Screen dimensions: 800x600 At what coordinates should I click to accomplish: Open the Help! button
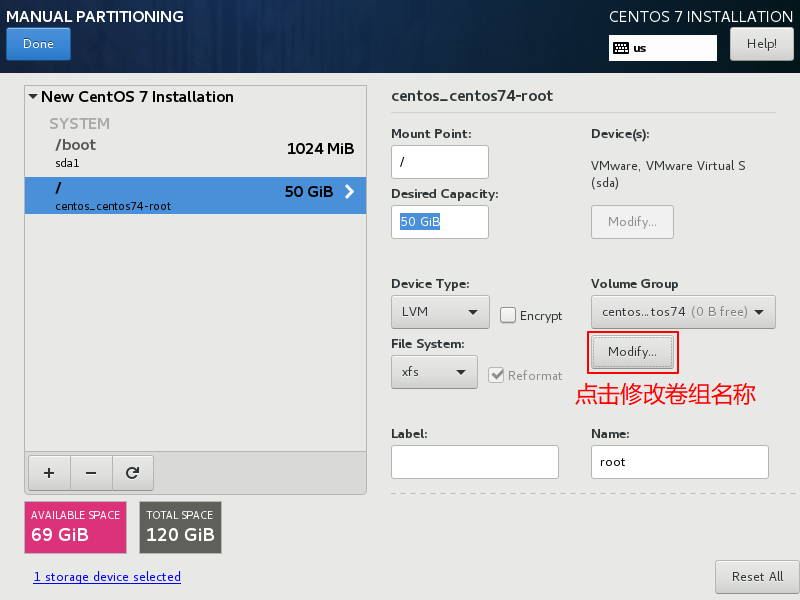[x=762, y=44]
